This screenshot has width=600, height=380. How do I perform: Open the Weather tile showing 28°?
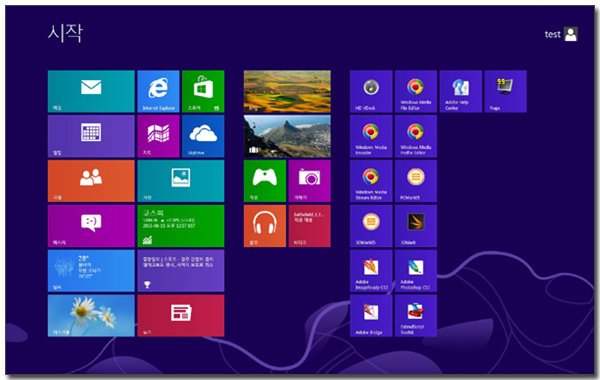pyautogui.click(x=91, y=271)
